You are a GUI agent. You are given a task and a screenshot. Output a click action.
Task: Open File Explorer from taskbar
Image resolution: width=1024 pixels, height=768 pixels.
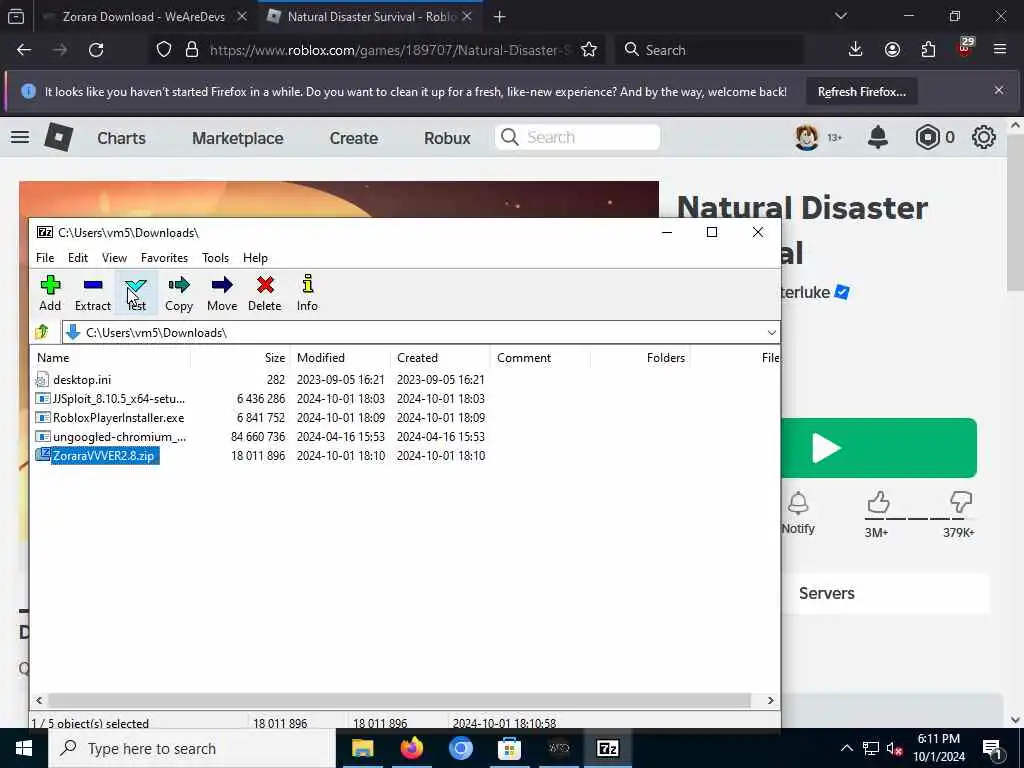click(362, 748)
